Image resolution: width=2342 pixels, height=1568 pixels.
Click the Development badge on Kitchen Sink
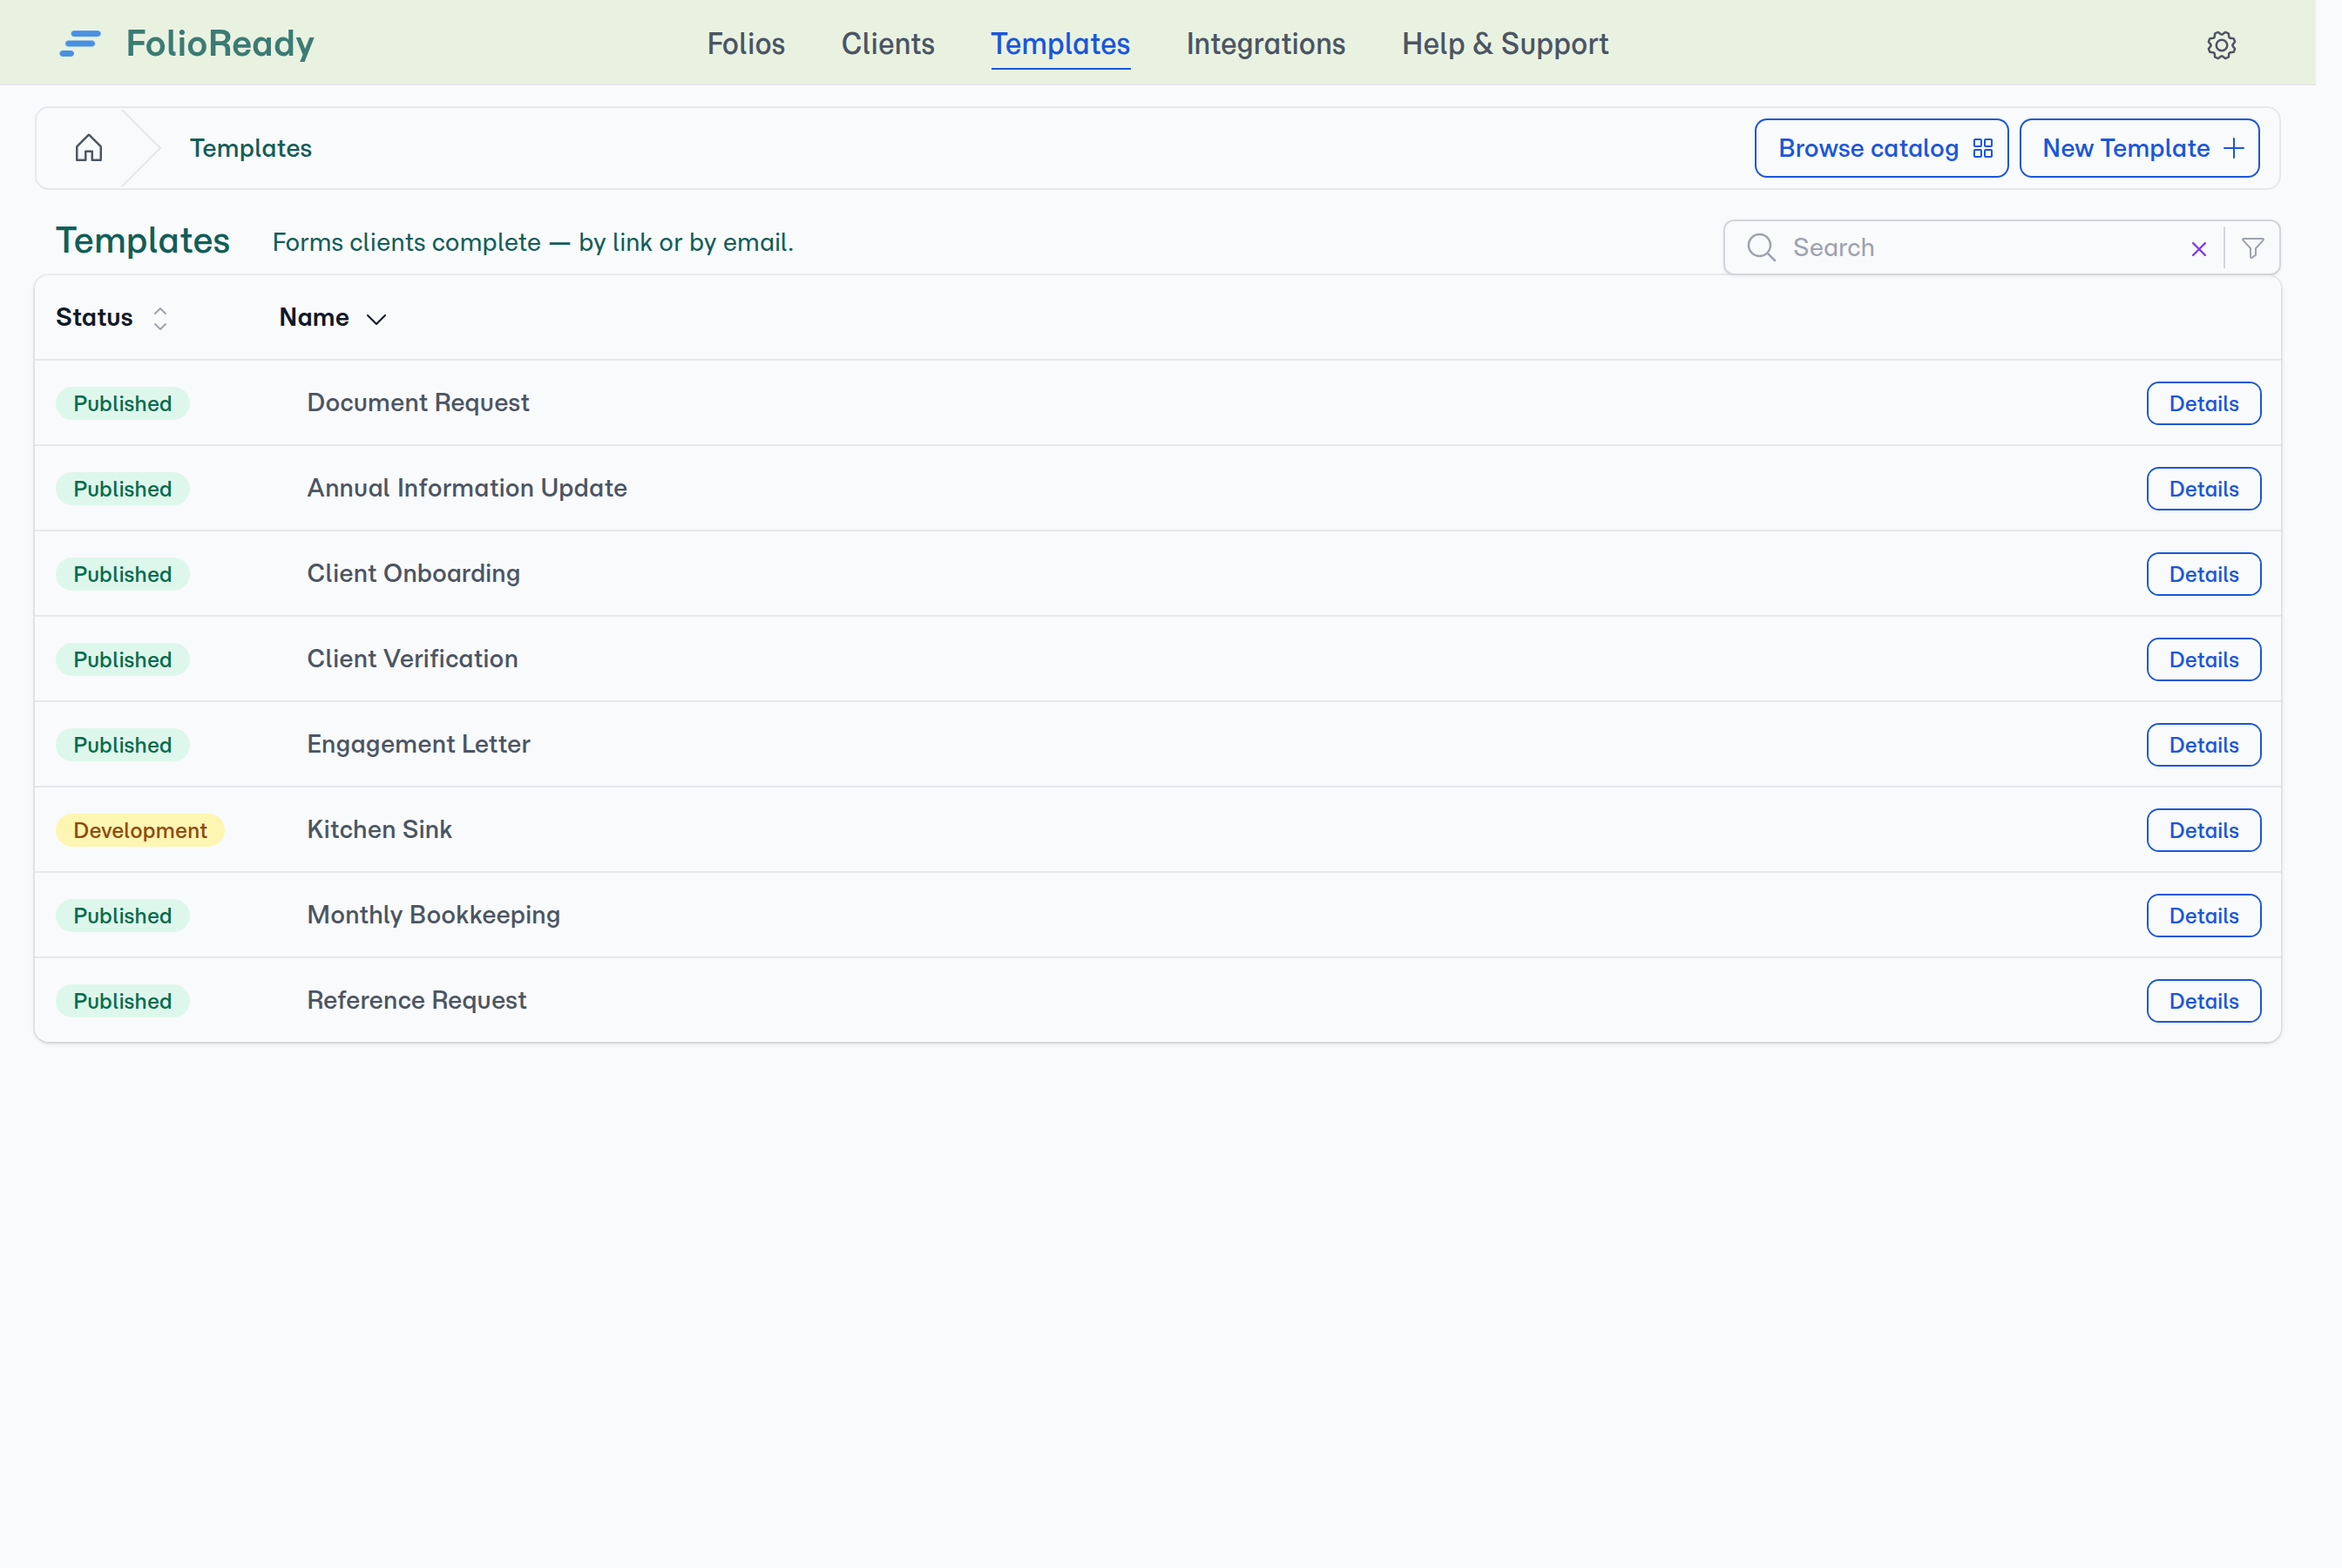pos(140,830)
